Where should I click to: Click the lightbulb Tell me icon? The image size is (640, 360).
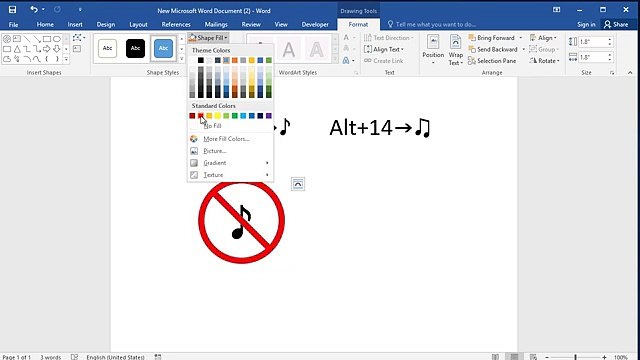click(x=390, y=24)
